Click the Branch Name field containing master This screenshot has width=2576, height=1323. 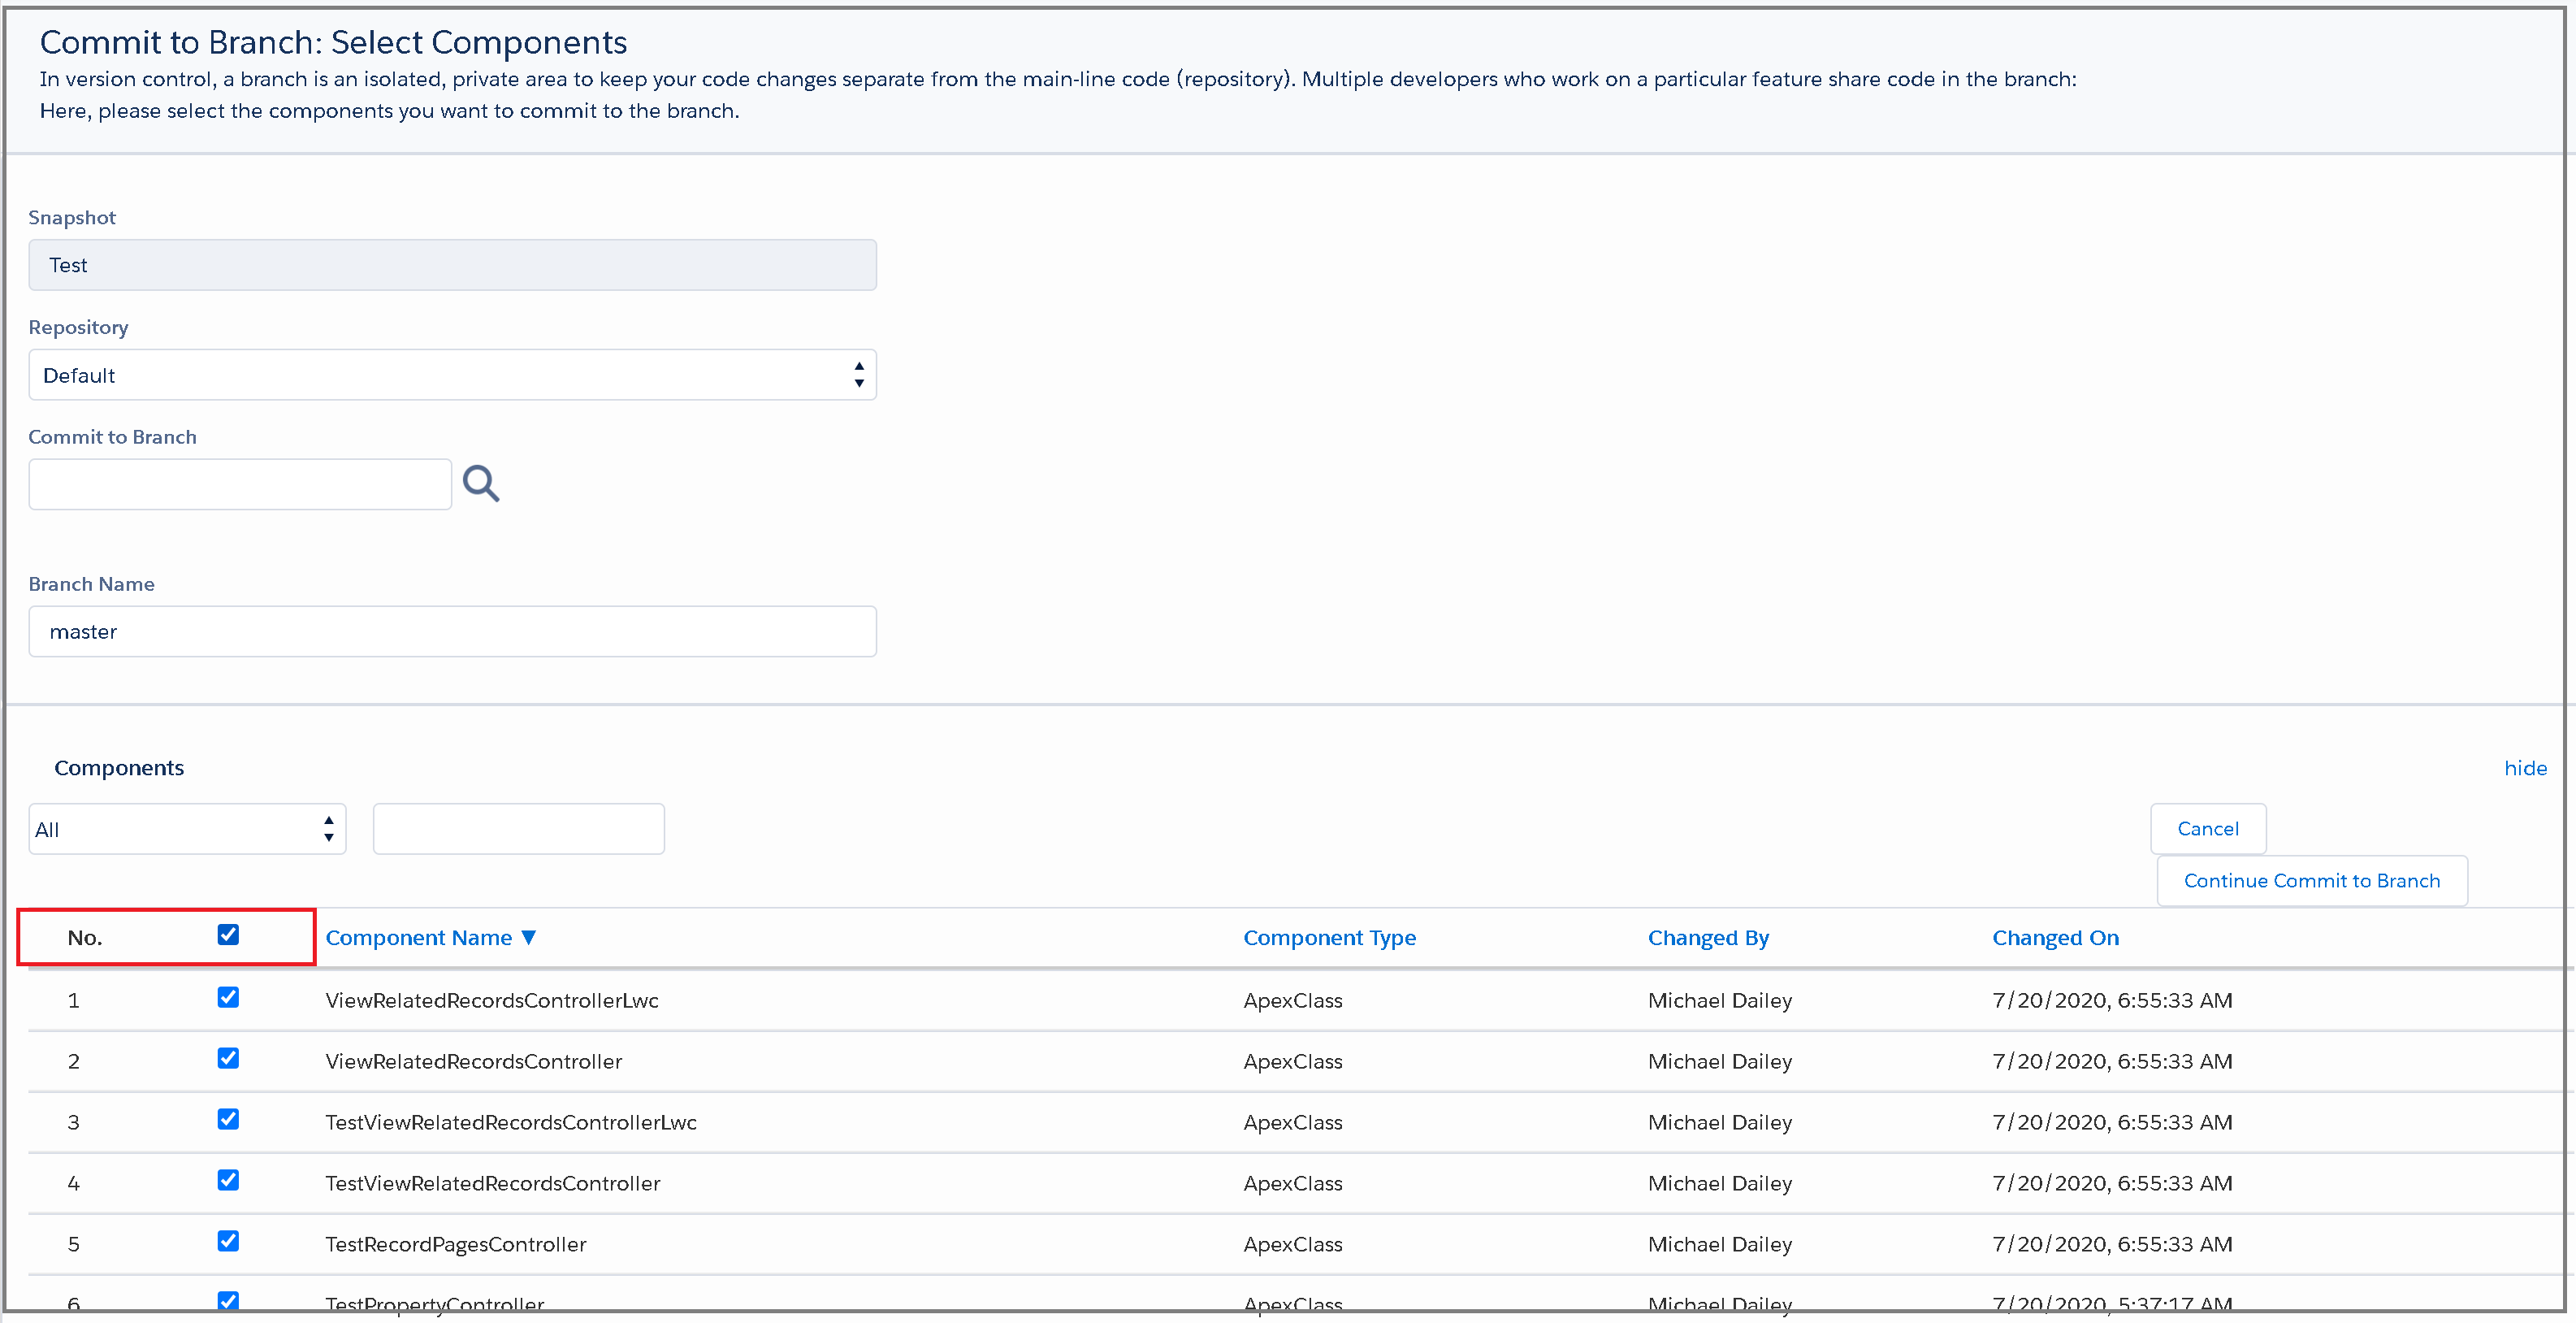(452, 631)
